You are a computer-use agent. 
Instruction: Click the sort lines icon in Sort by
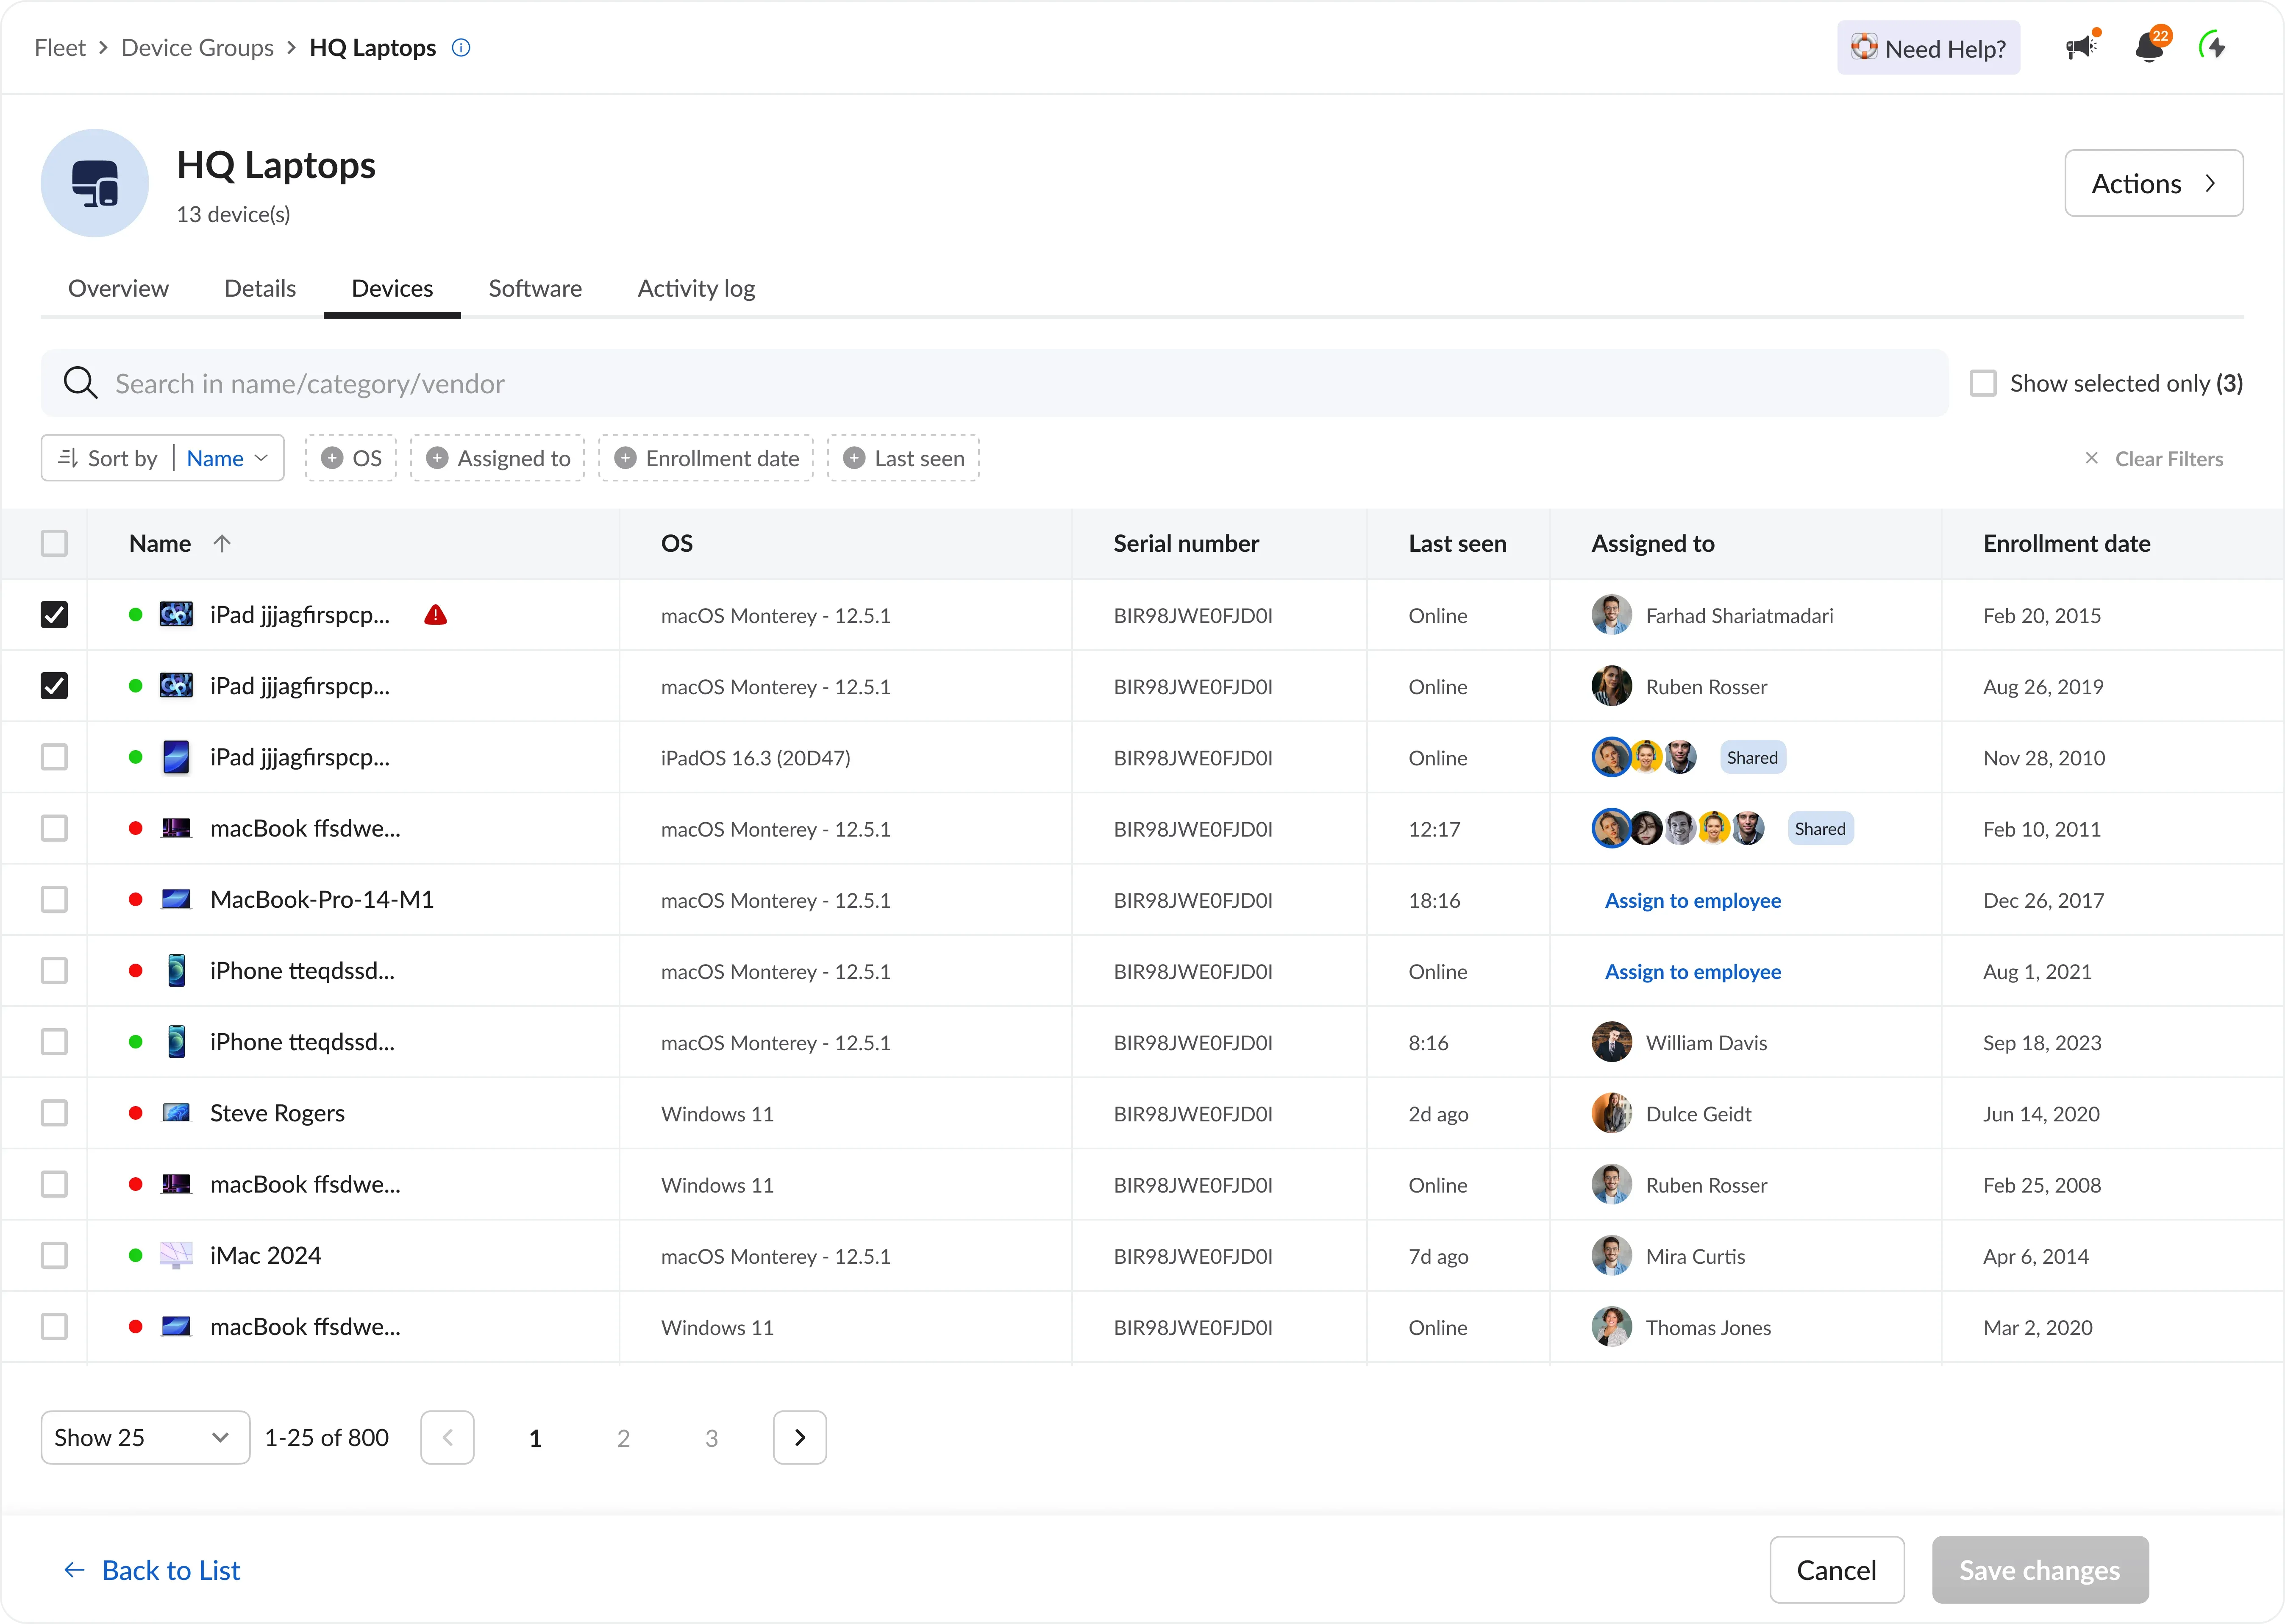(x=67, y=458)
